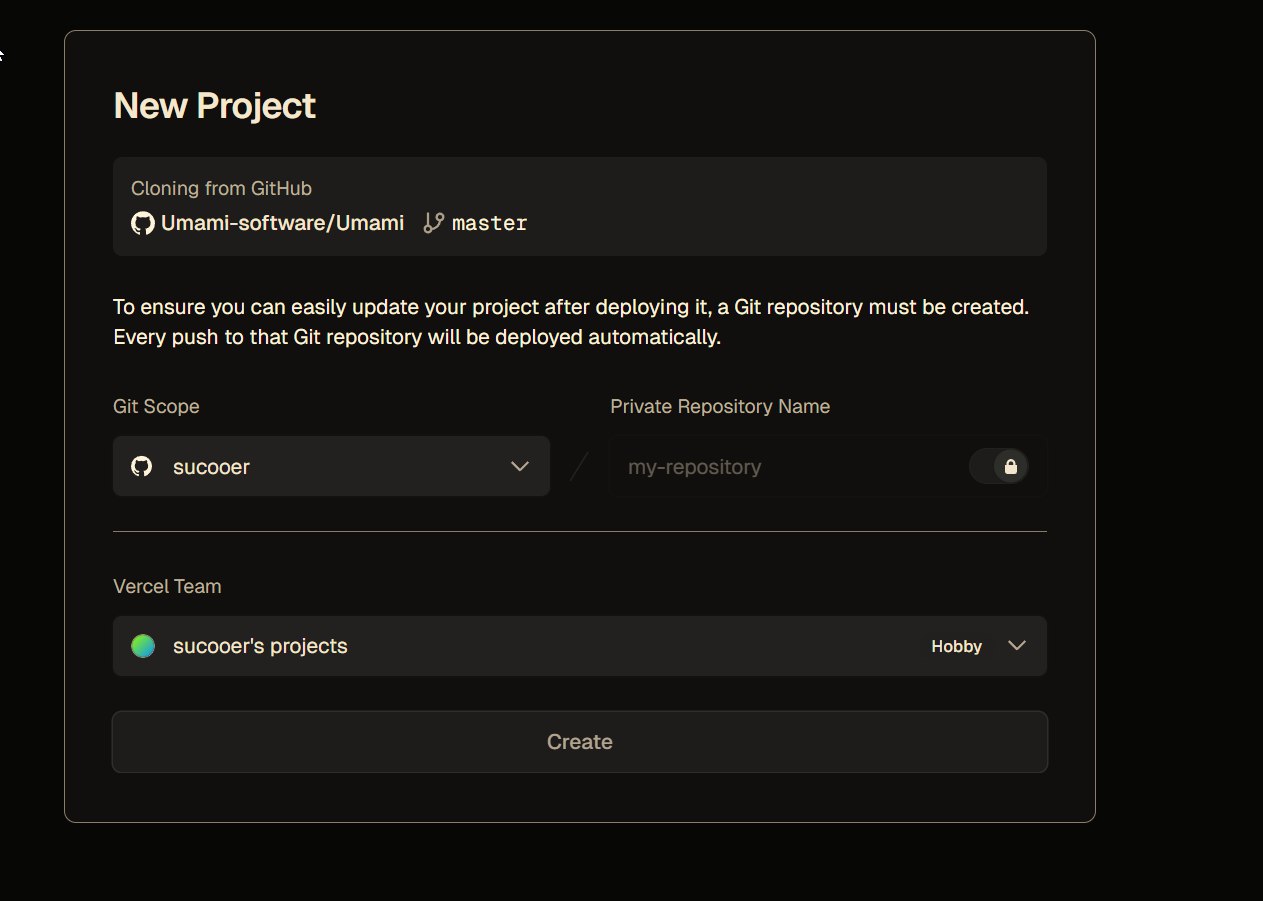Click the Vercel Team label

[167, 586]
